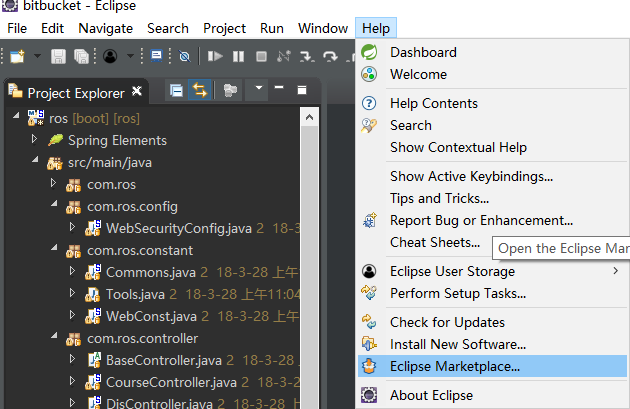Select Tips and Tricks...
The image size is (630, 409).
click(492, 198)
